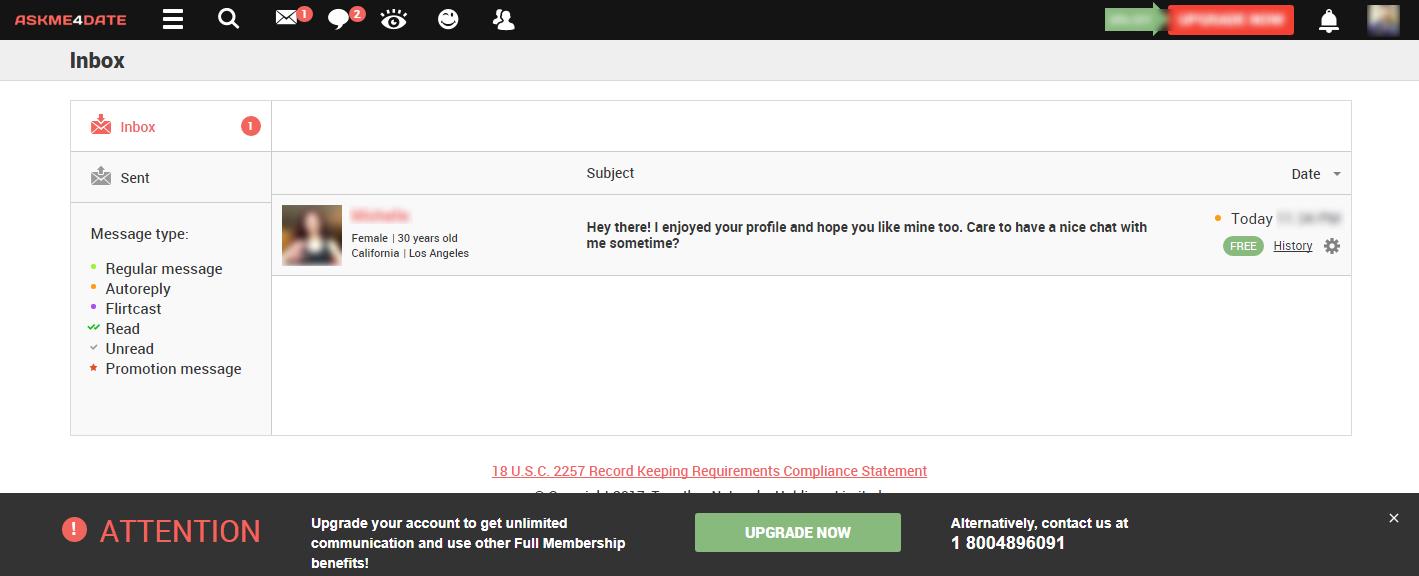The width and height of the screenshot is (1419, 576).
Task: Click the smiley face icon
Action: 448,20
